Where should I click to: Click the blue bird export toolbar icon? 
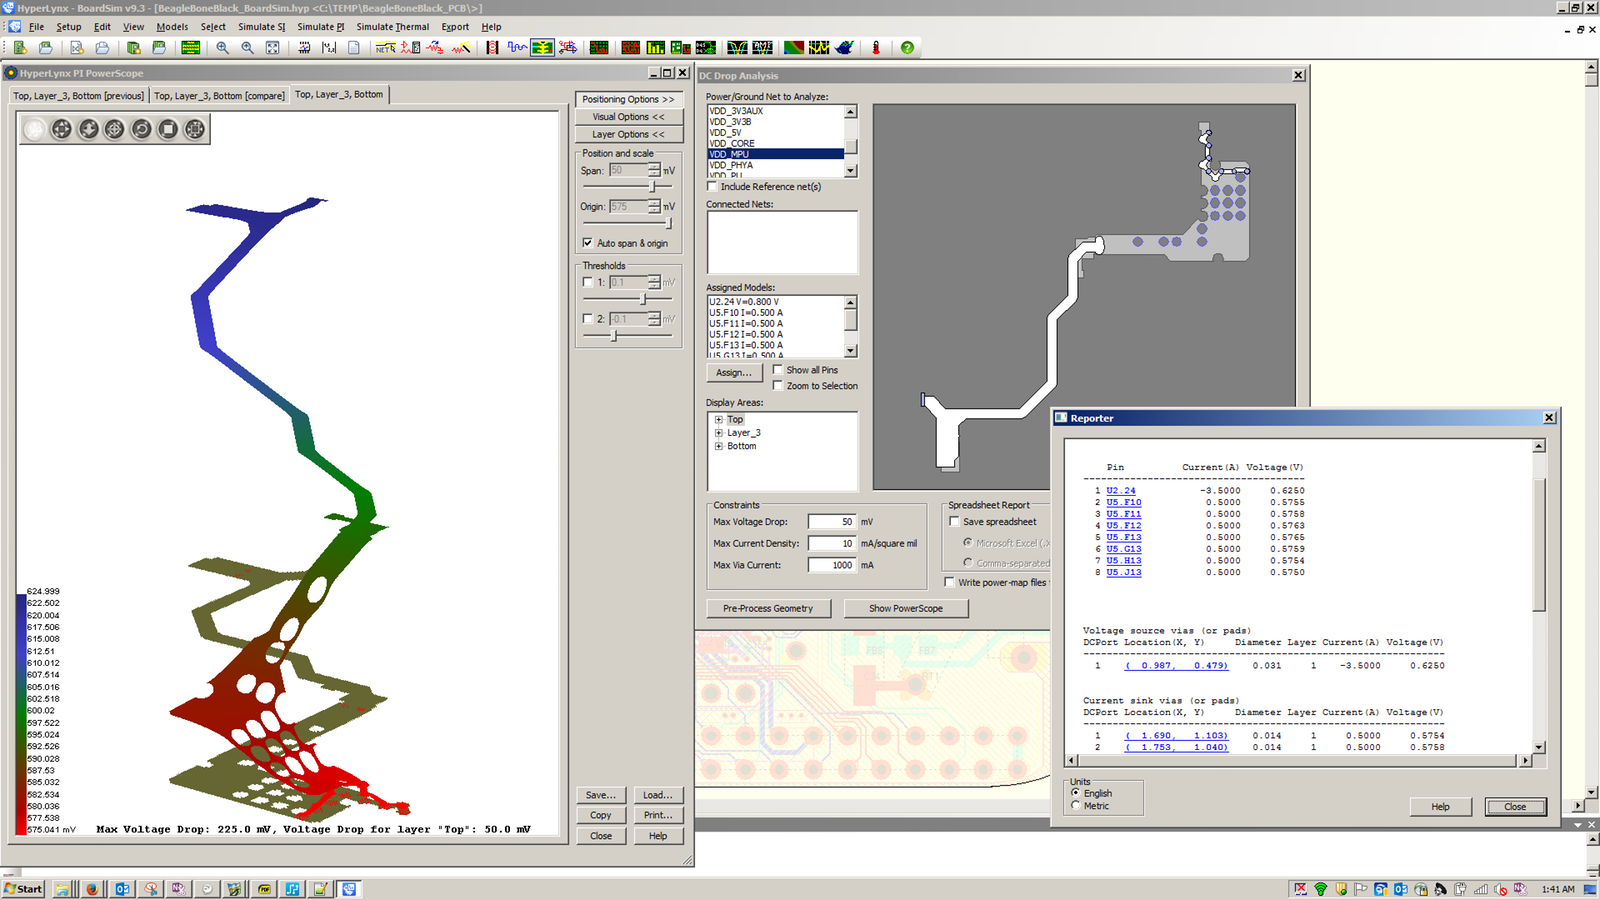pyautogui.click(x=845, y=47)
